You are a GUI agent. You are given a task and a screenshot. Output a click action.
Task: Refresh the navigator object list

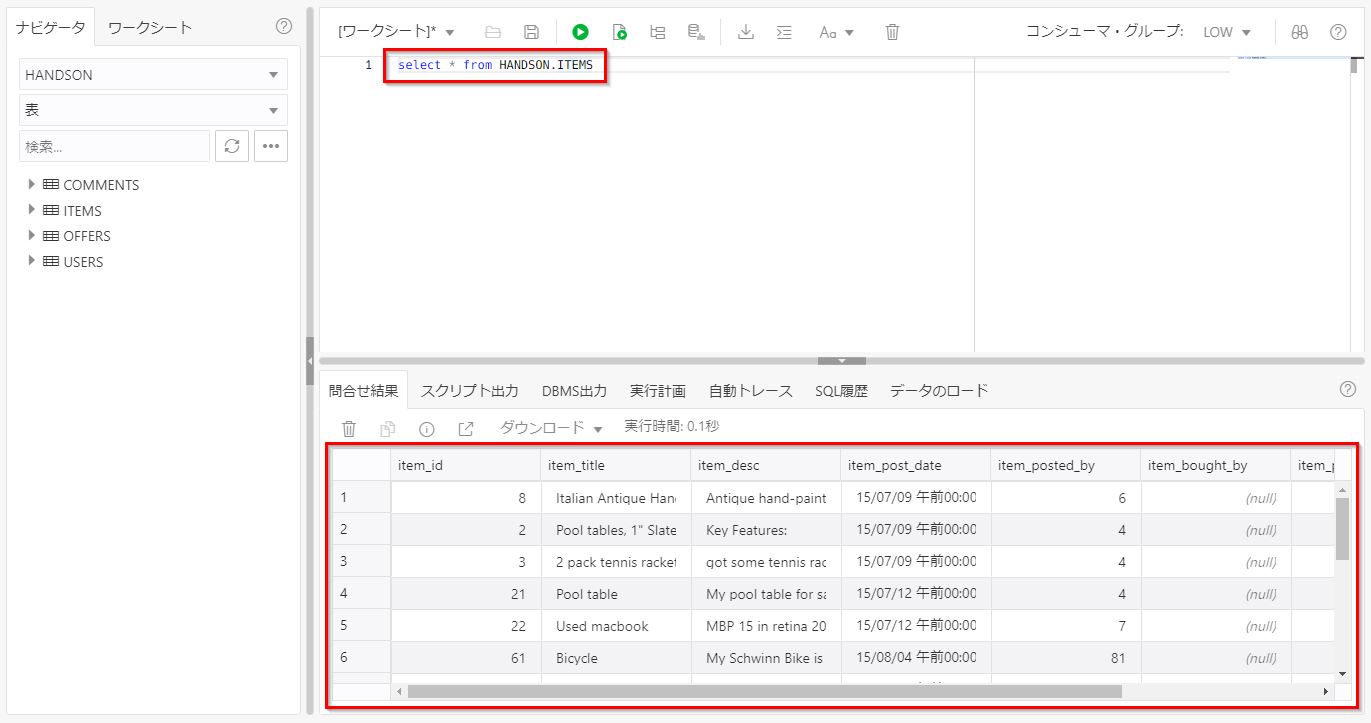point(232,146)
